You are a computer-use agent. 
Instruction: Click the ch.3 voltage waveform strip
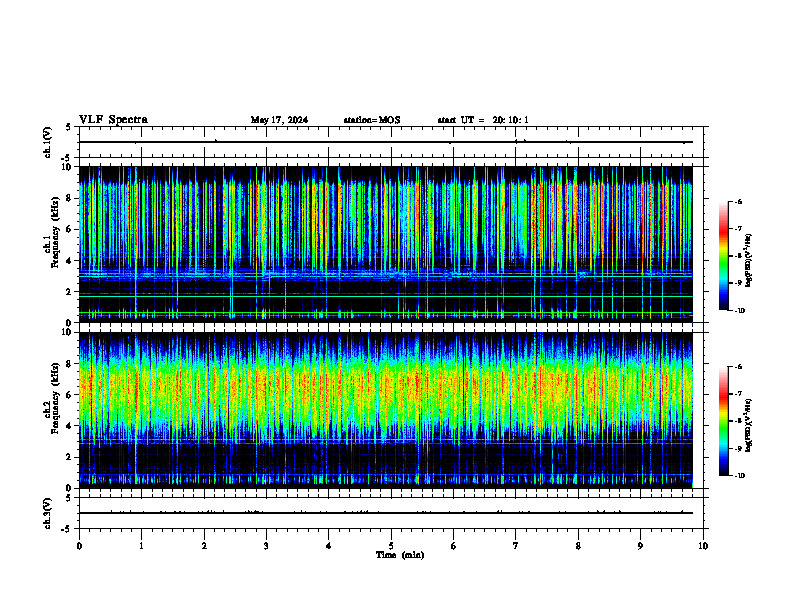(391, 513)
